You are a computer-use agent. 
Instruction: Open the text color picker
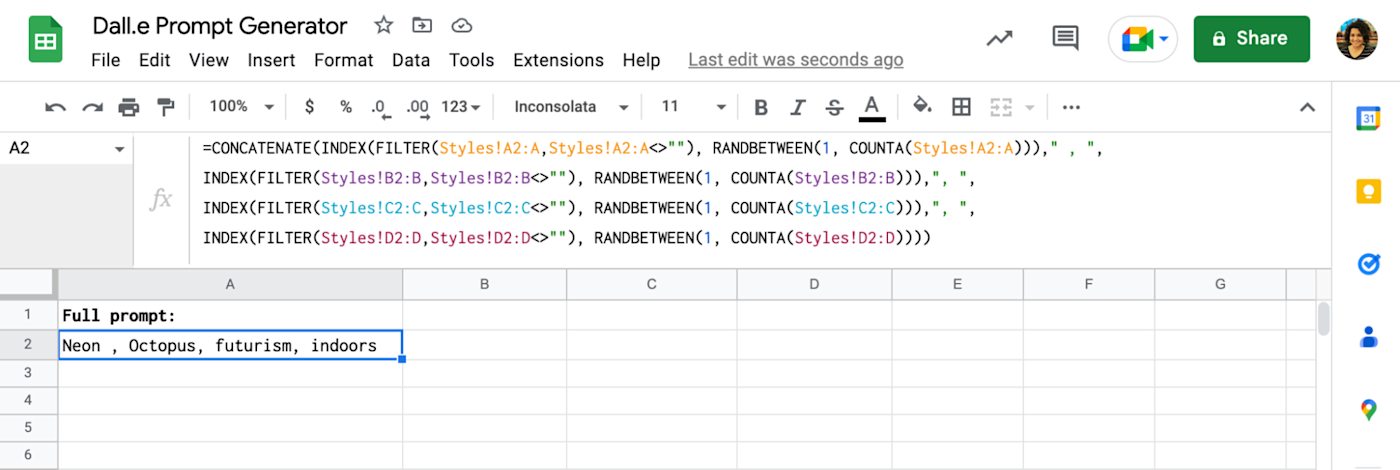[x=872, y=107]
